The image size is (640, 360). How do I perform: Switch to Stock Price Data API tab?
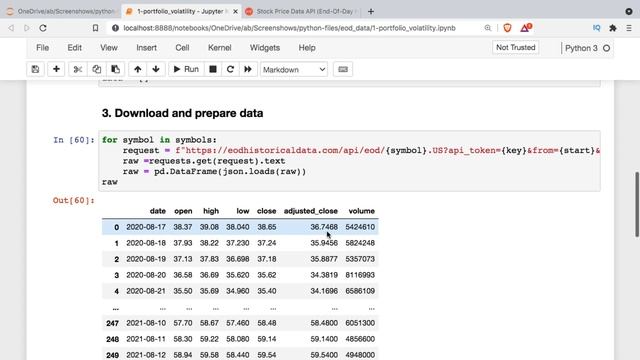301,11
